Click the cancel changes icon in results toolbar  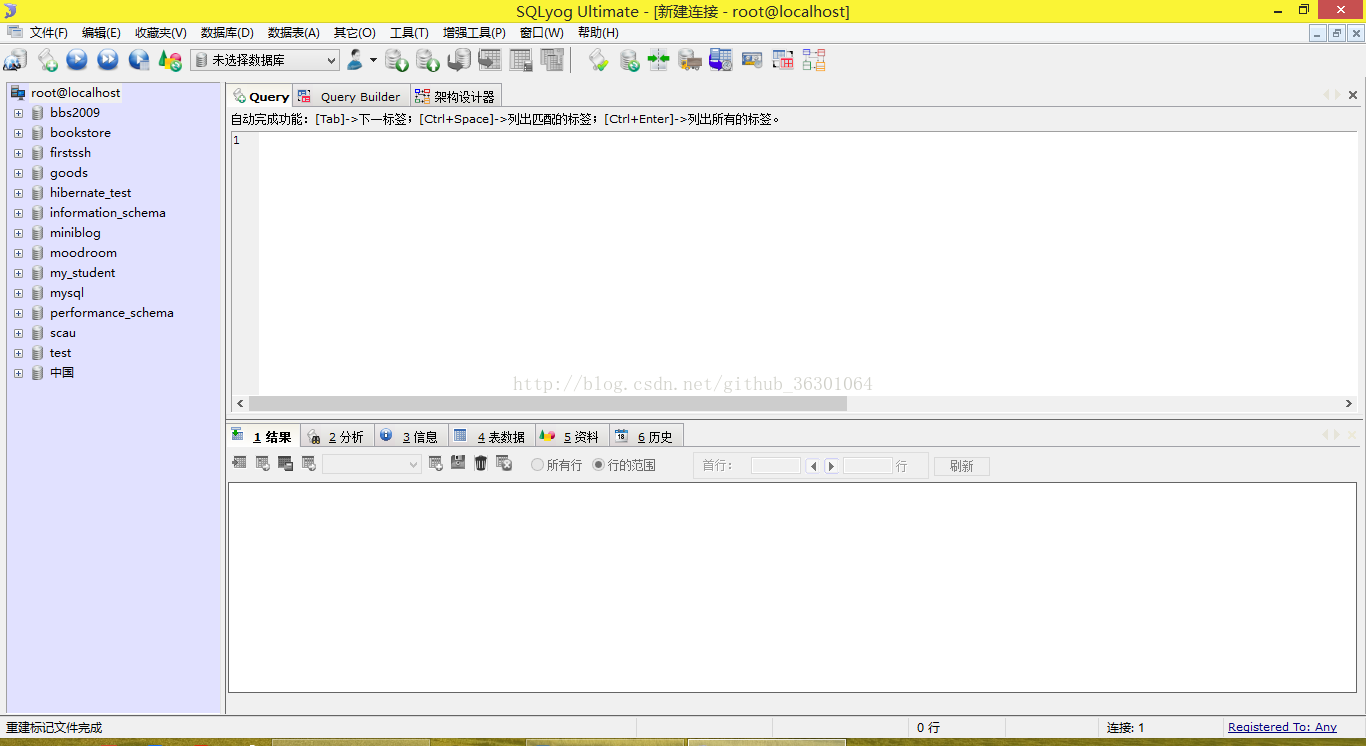(504, 463)
